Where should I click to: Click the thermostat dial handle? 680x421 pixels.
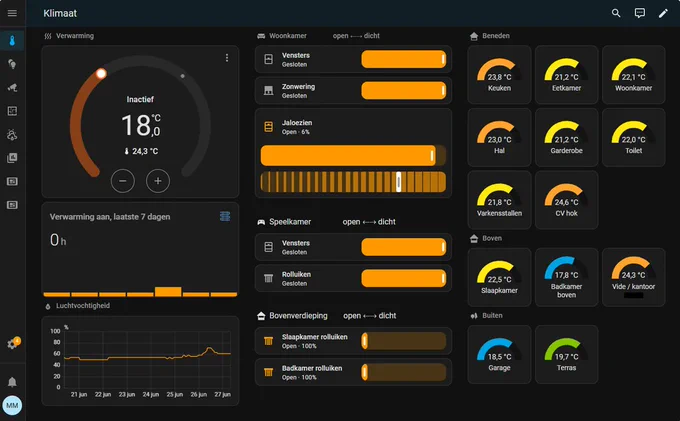101,73
